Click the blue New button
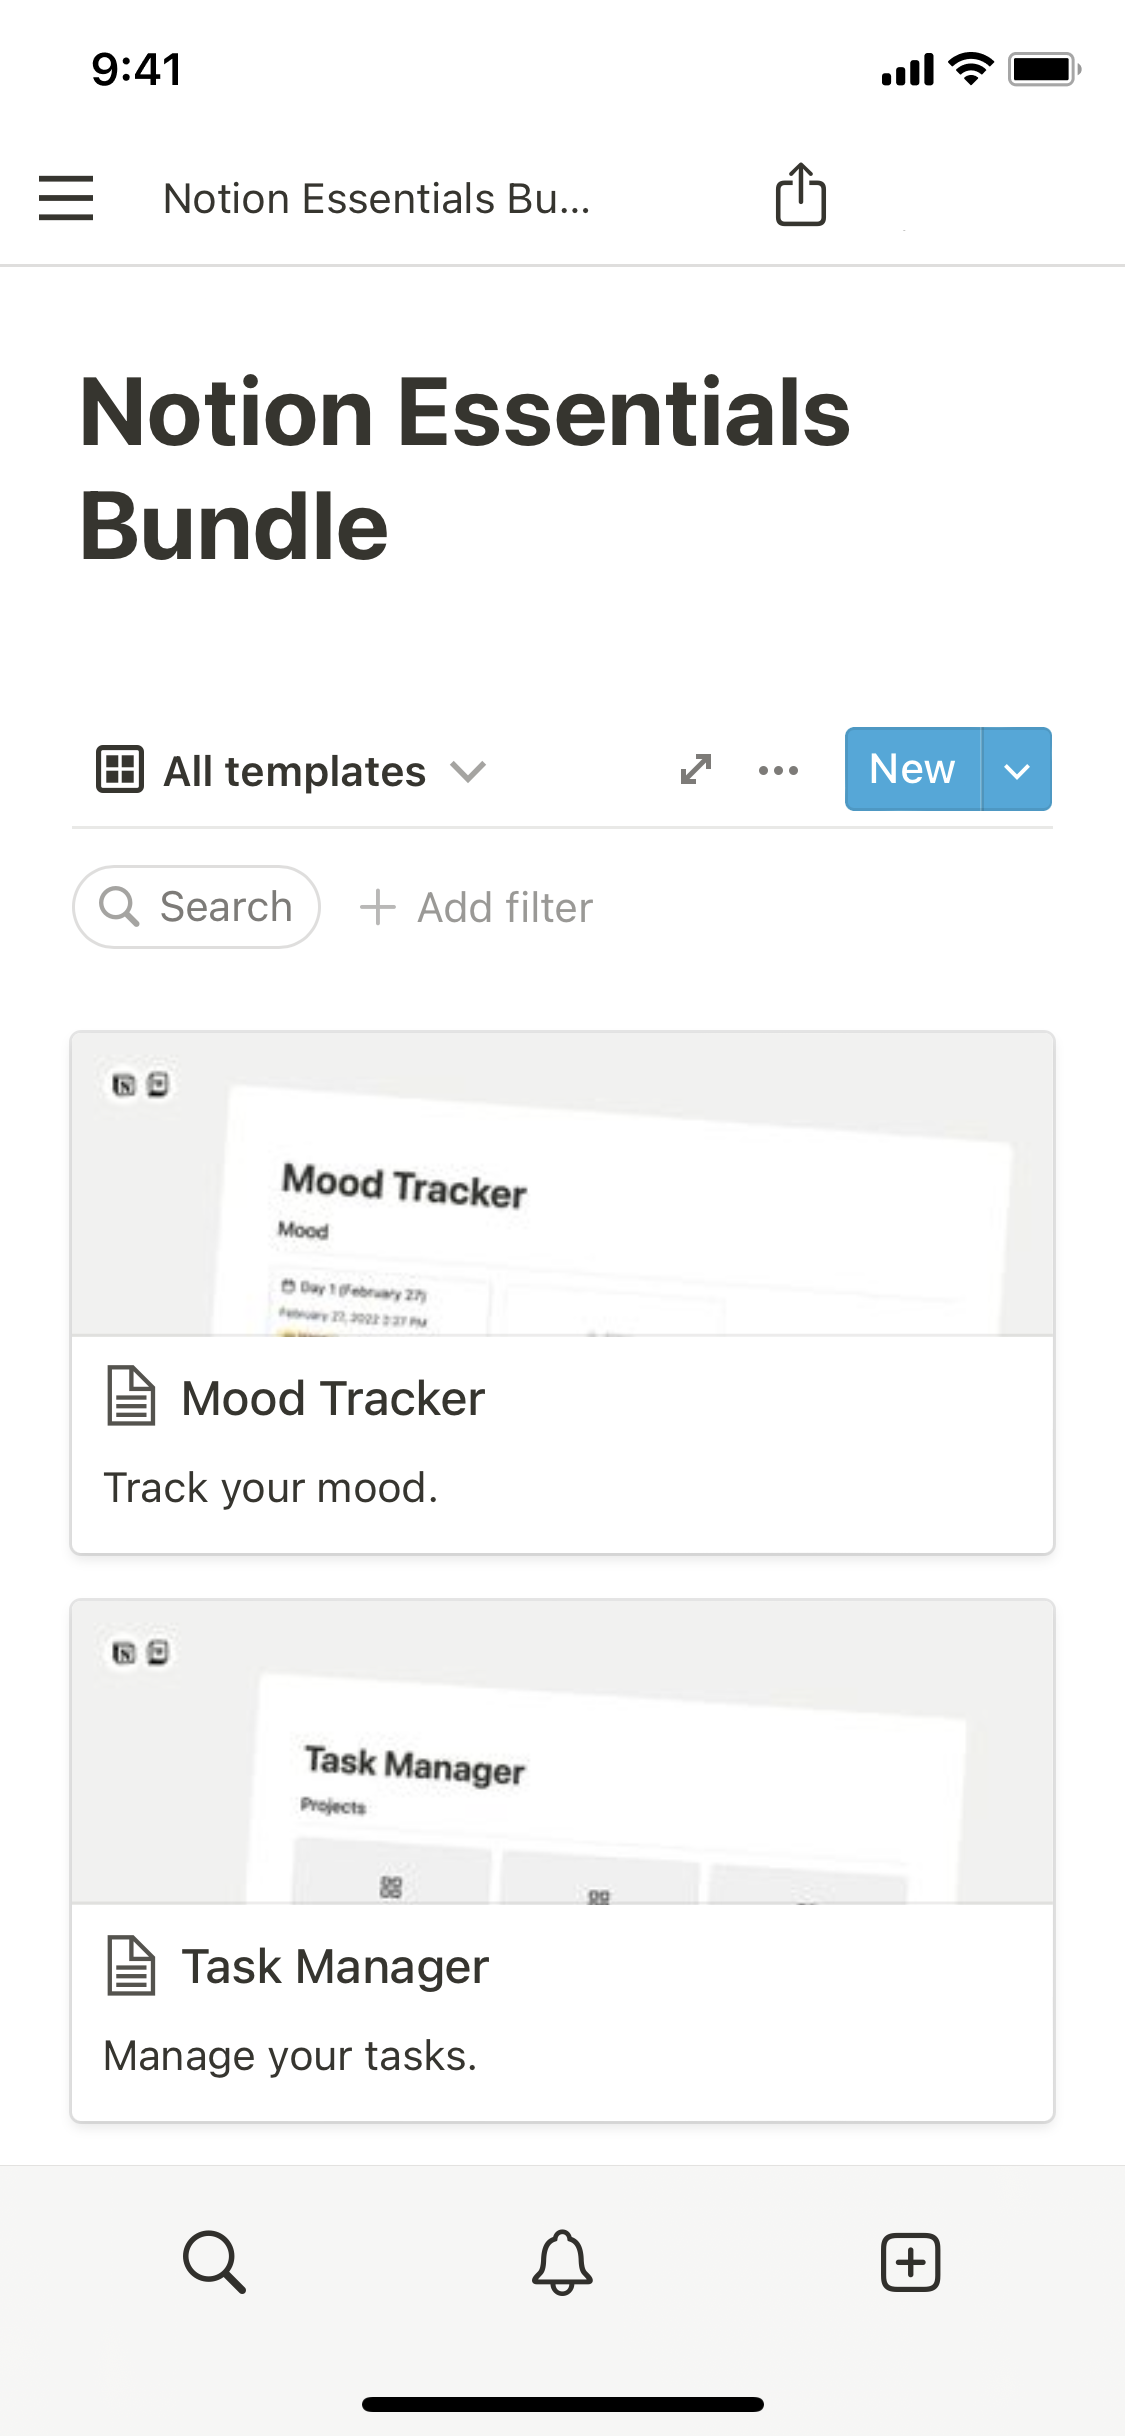 912,769
